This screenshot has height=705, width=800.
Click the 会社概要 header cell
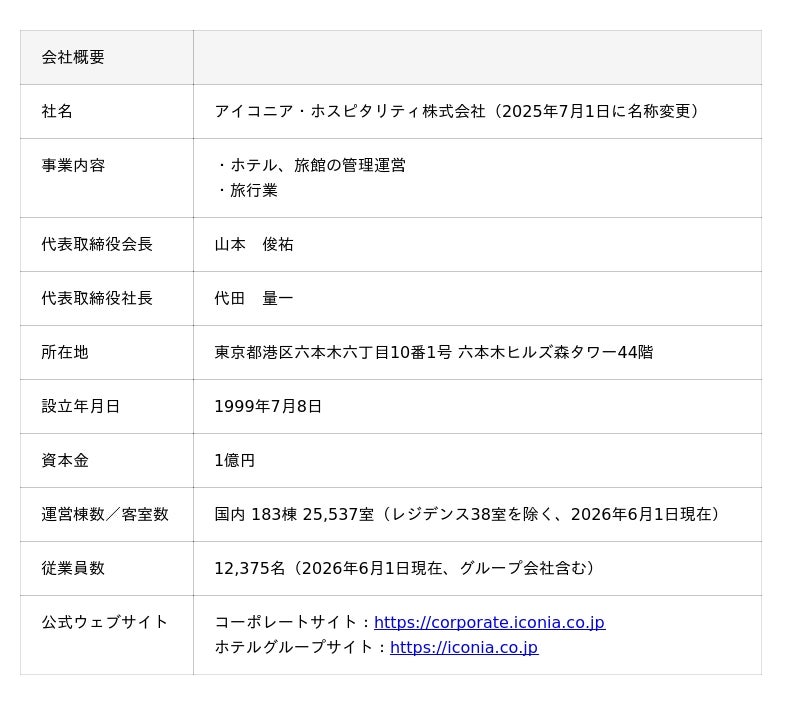(x=107, y=57)
